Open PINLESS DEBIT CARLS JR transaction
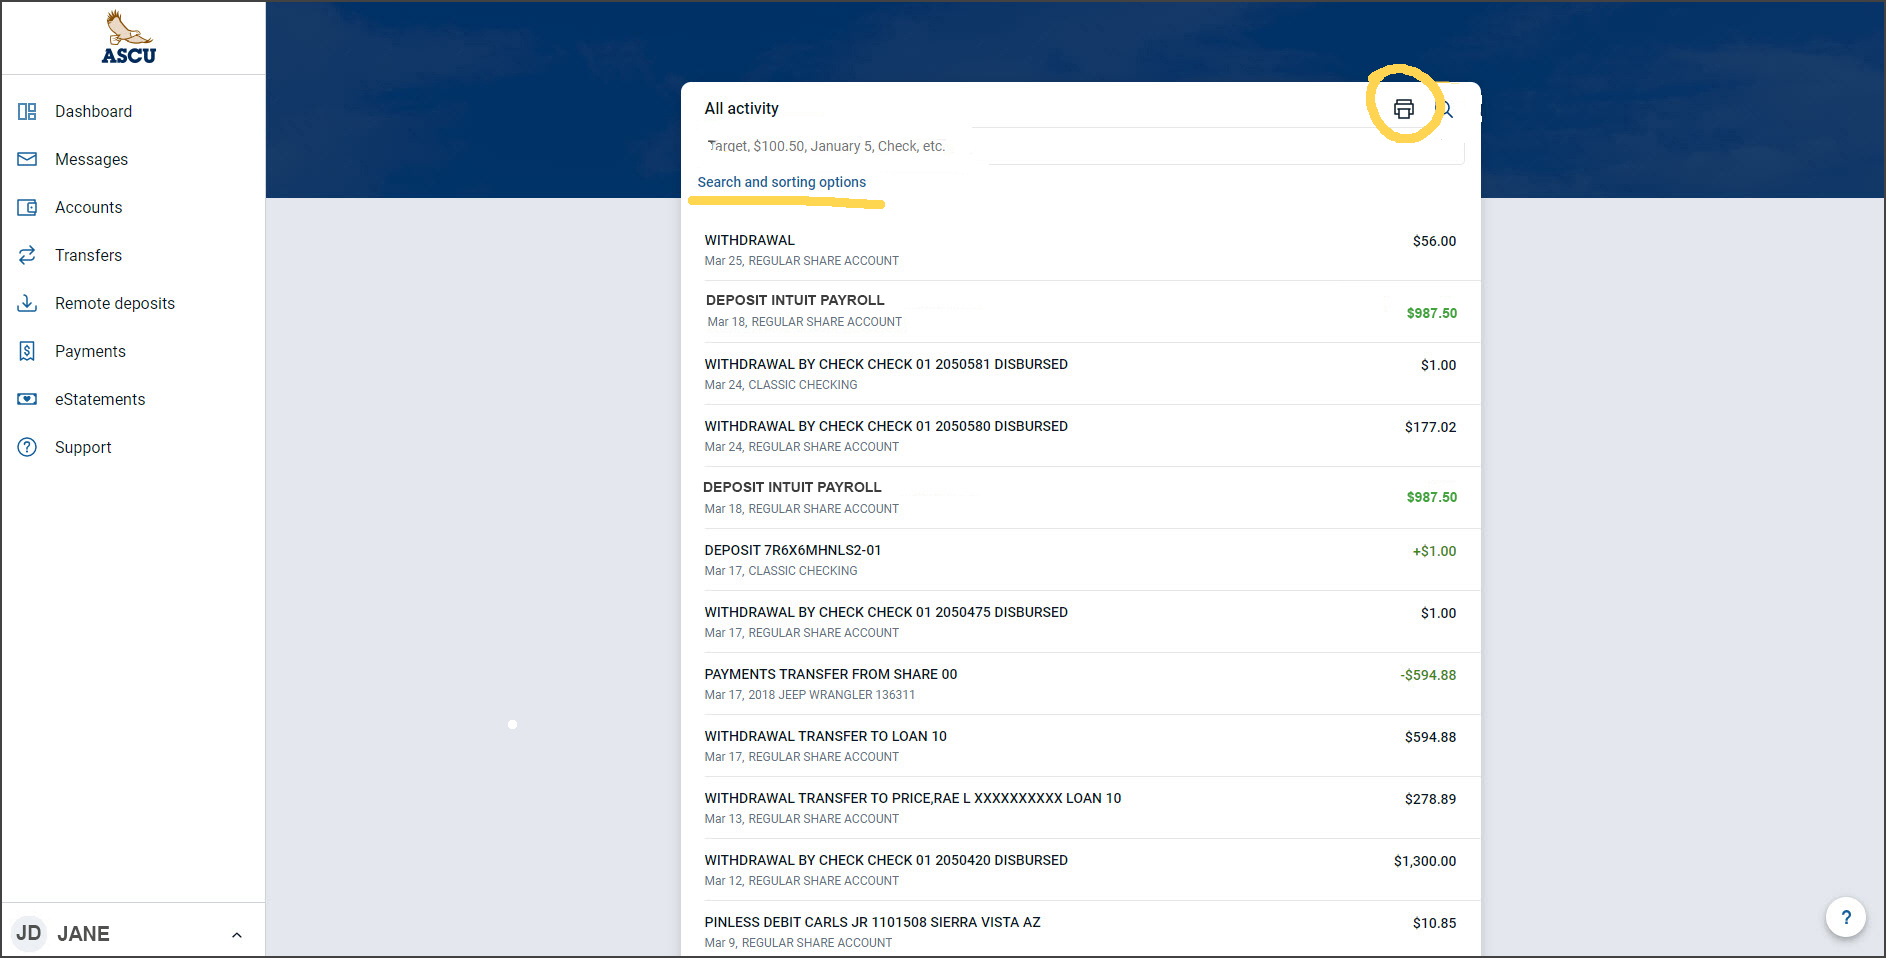Screen dimensions: 1886x958 (x=1080, y=931)
